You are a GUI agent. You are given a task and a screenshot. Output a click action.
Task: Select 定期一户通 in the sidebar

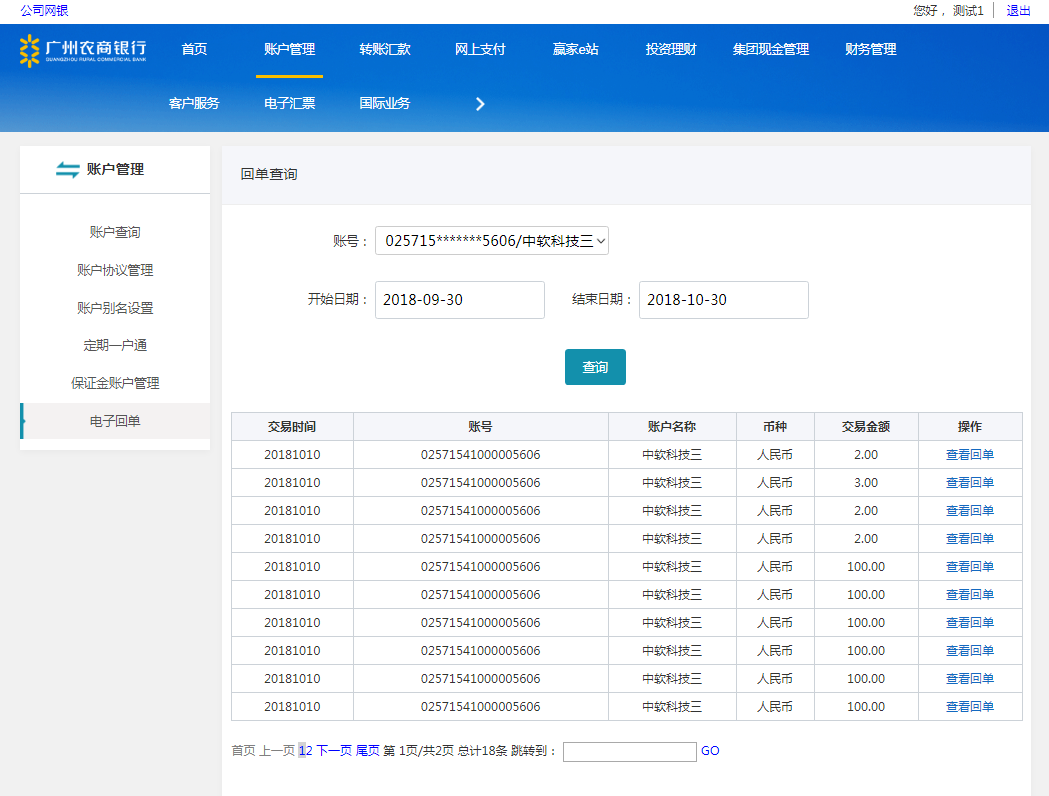(115, 345)
